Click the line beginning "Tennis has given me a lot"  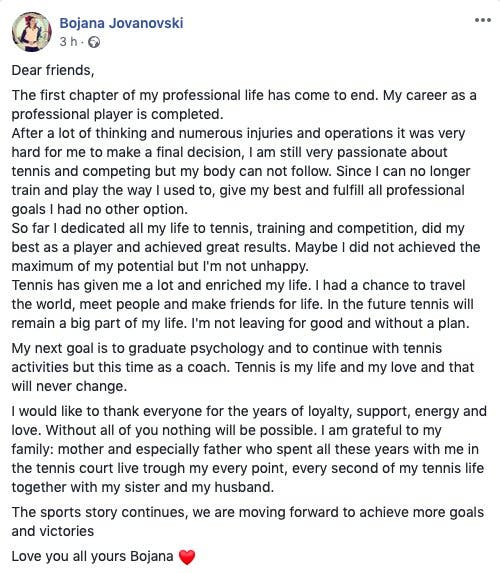tap(238, 285)
